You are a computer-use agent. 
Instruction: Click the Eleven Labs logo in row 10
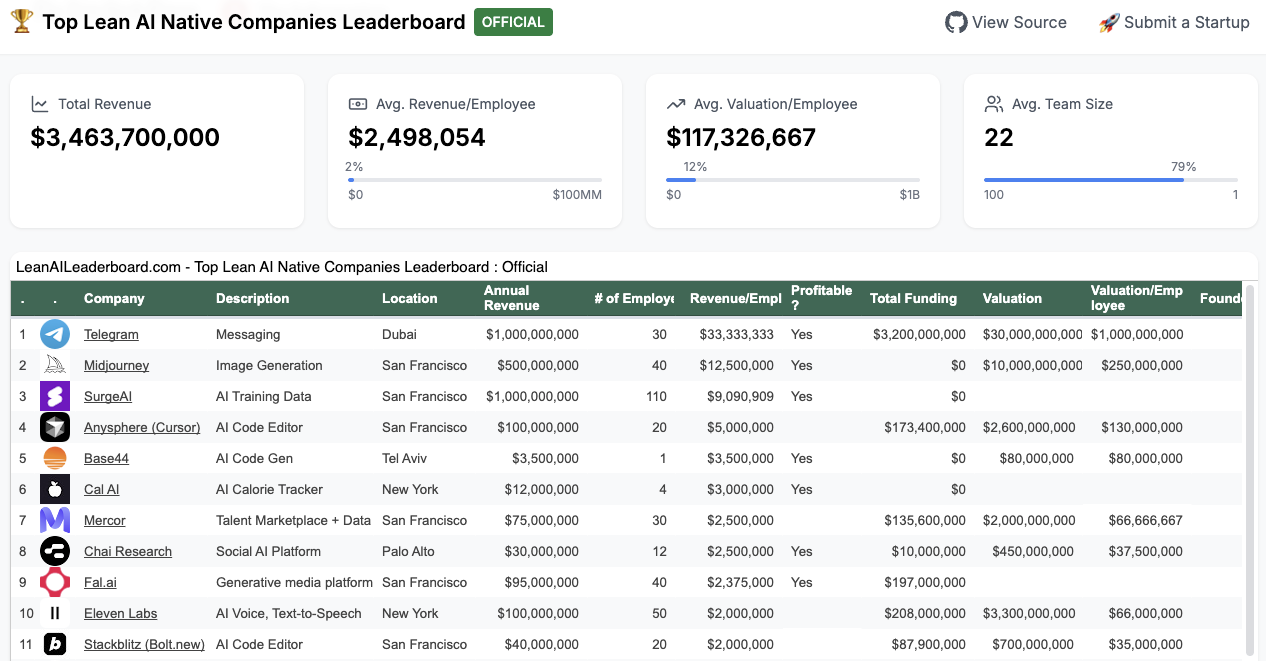55,613
